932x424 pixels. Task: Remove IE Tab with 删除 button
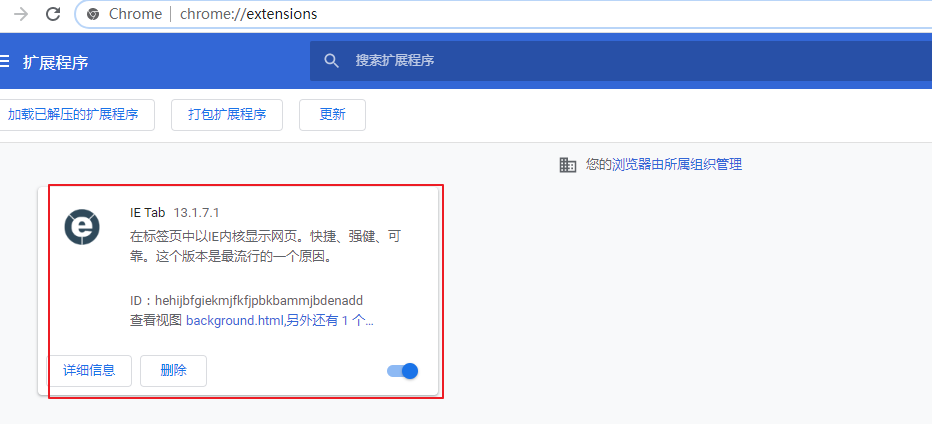point(174,370)
